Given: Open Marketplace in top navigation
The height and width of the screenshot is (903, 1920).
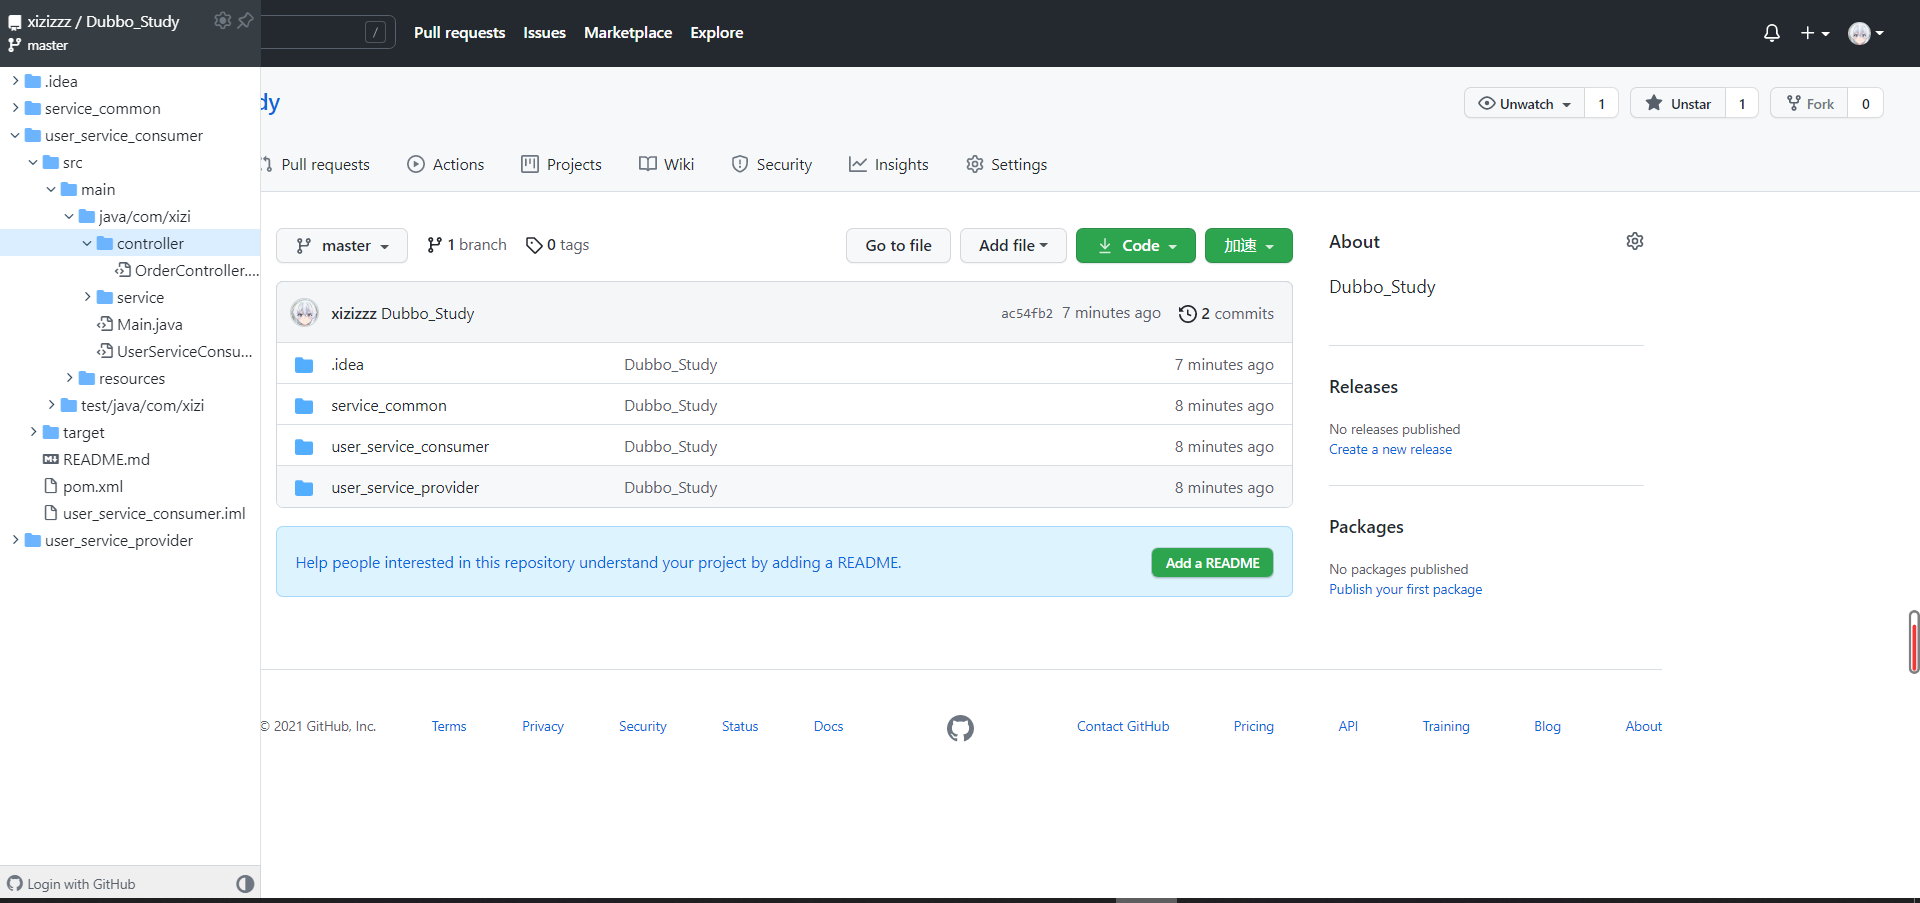Looking at the screenshot, I should point(628,32).
